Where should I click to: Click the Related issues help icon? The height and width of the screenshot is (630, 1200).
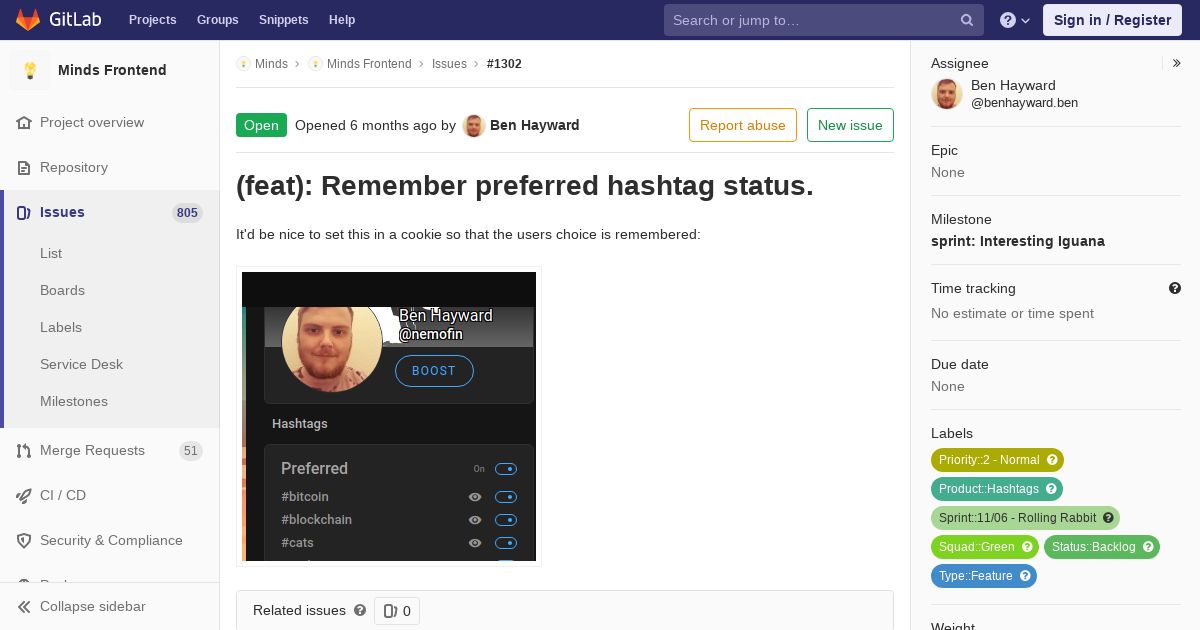(360, 610)
